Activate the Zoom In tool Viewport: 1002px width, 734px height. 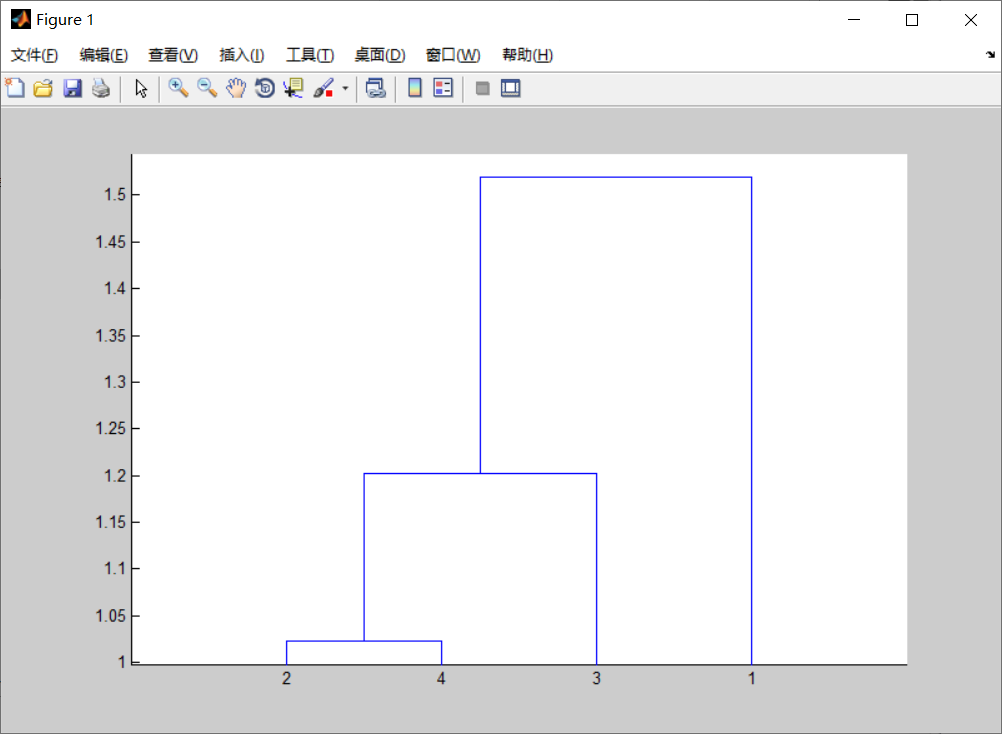pyautogui.click(x=178, y=88)
